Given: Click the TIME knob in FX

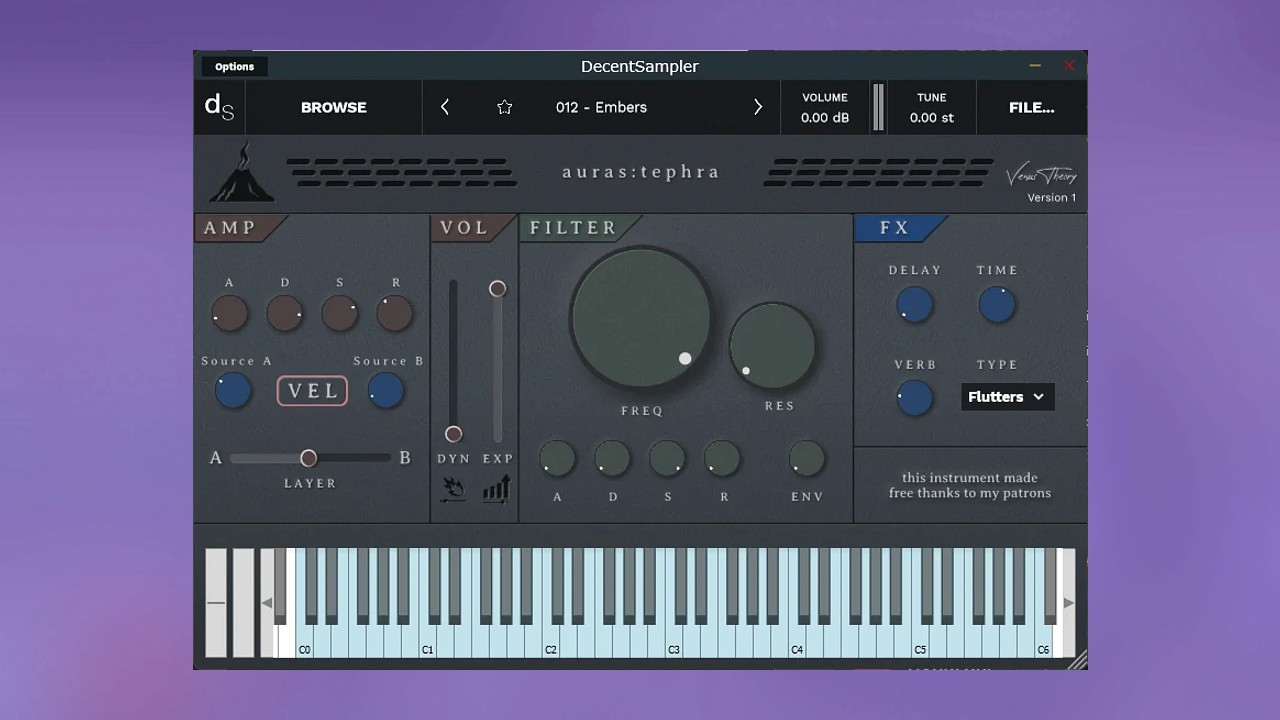Looking at the screenshot, I should [997, 305].
